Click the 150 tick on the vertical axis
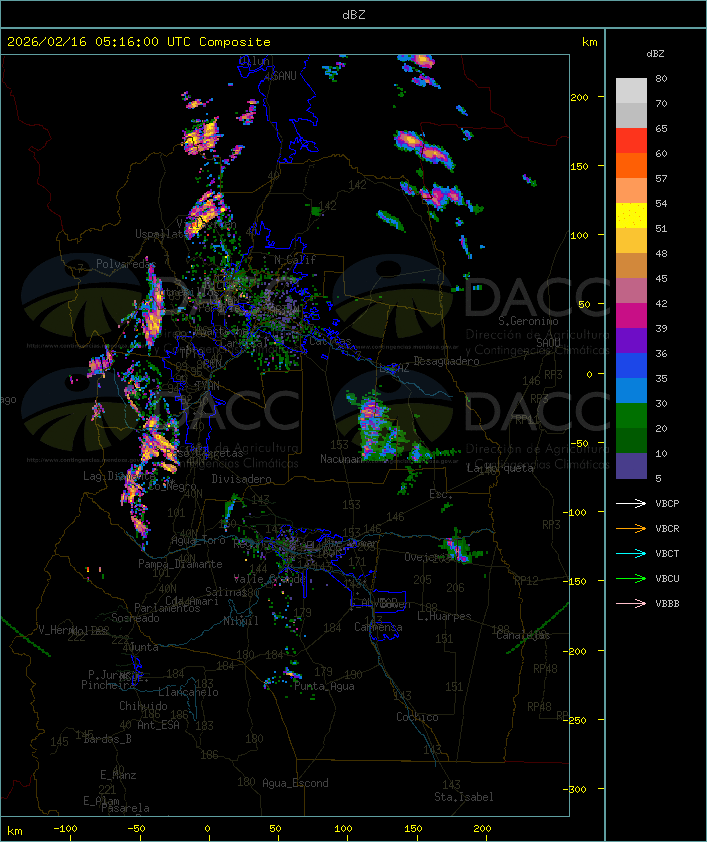This screenshot has height=842, width=707. (x=579, y=166)
